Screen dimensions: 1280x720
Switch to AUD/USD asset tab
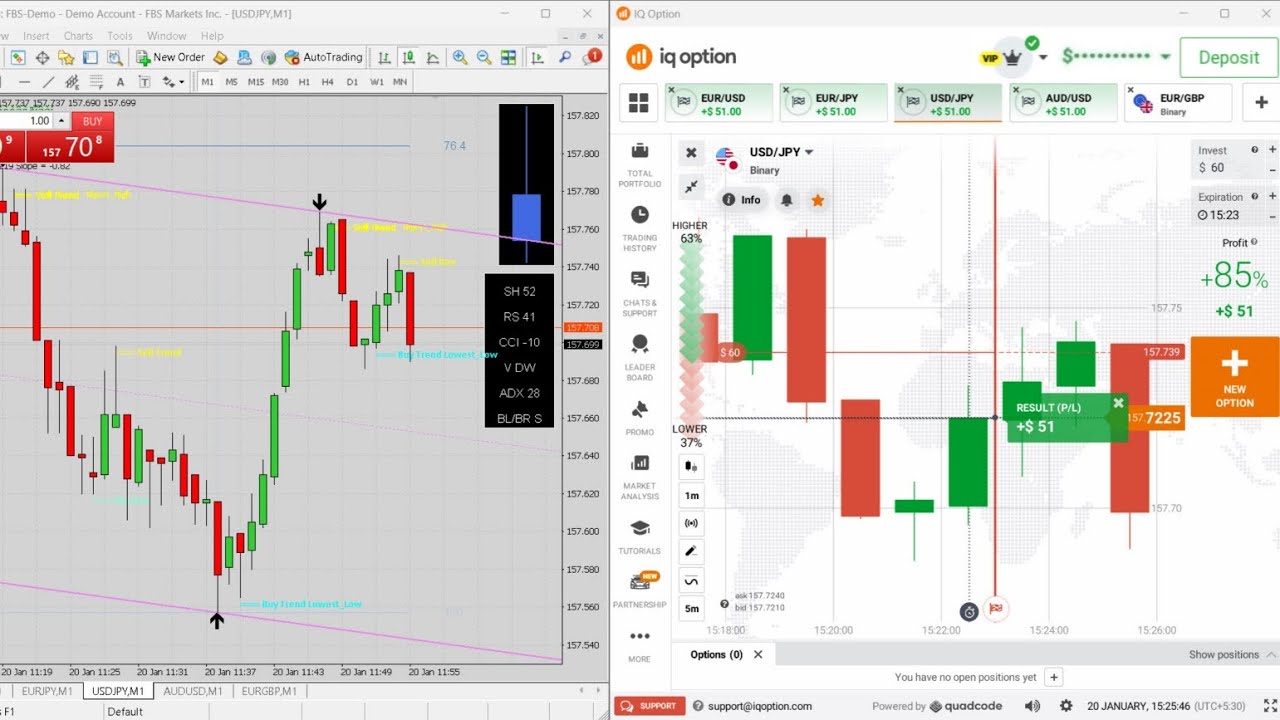click(1062, 103)
